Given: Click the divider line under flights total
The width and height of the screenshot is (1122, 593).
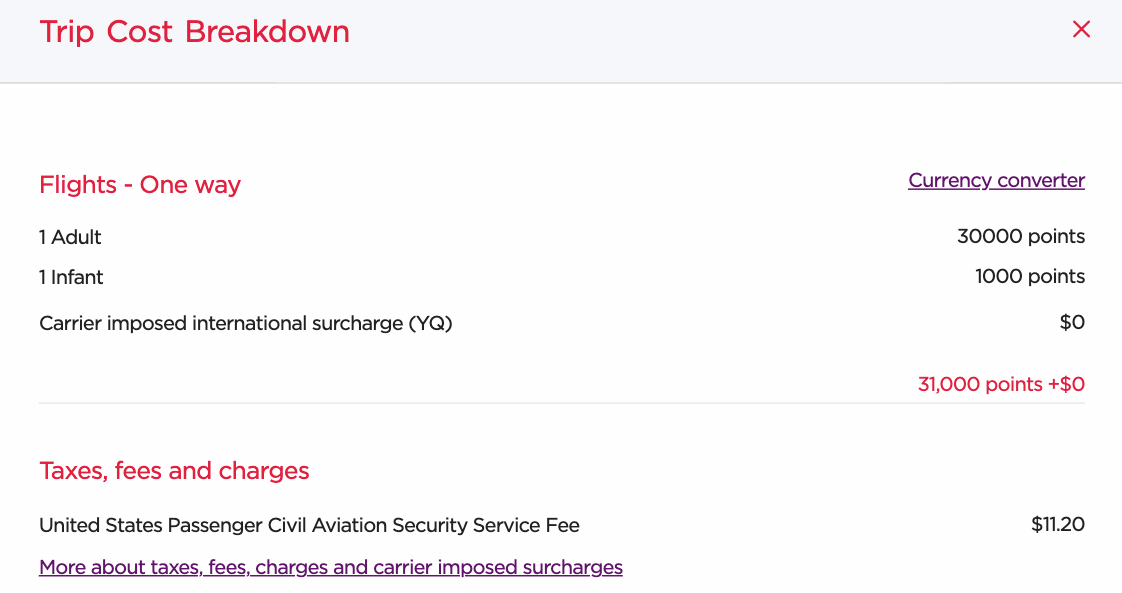Looking at the screenshot, I should [561, 403].
